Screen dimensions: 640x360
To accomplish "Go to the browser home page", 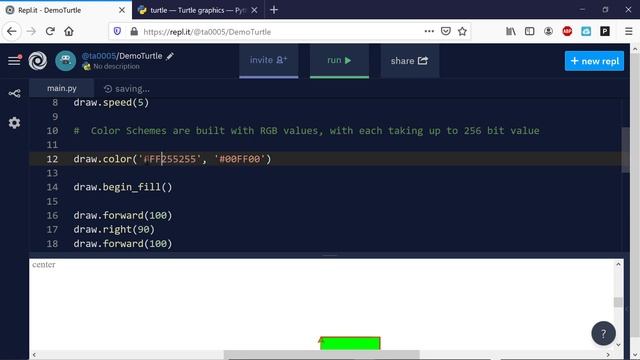I will pos(69,31).
